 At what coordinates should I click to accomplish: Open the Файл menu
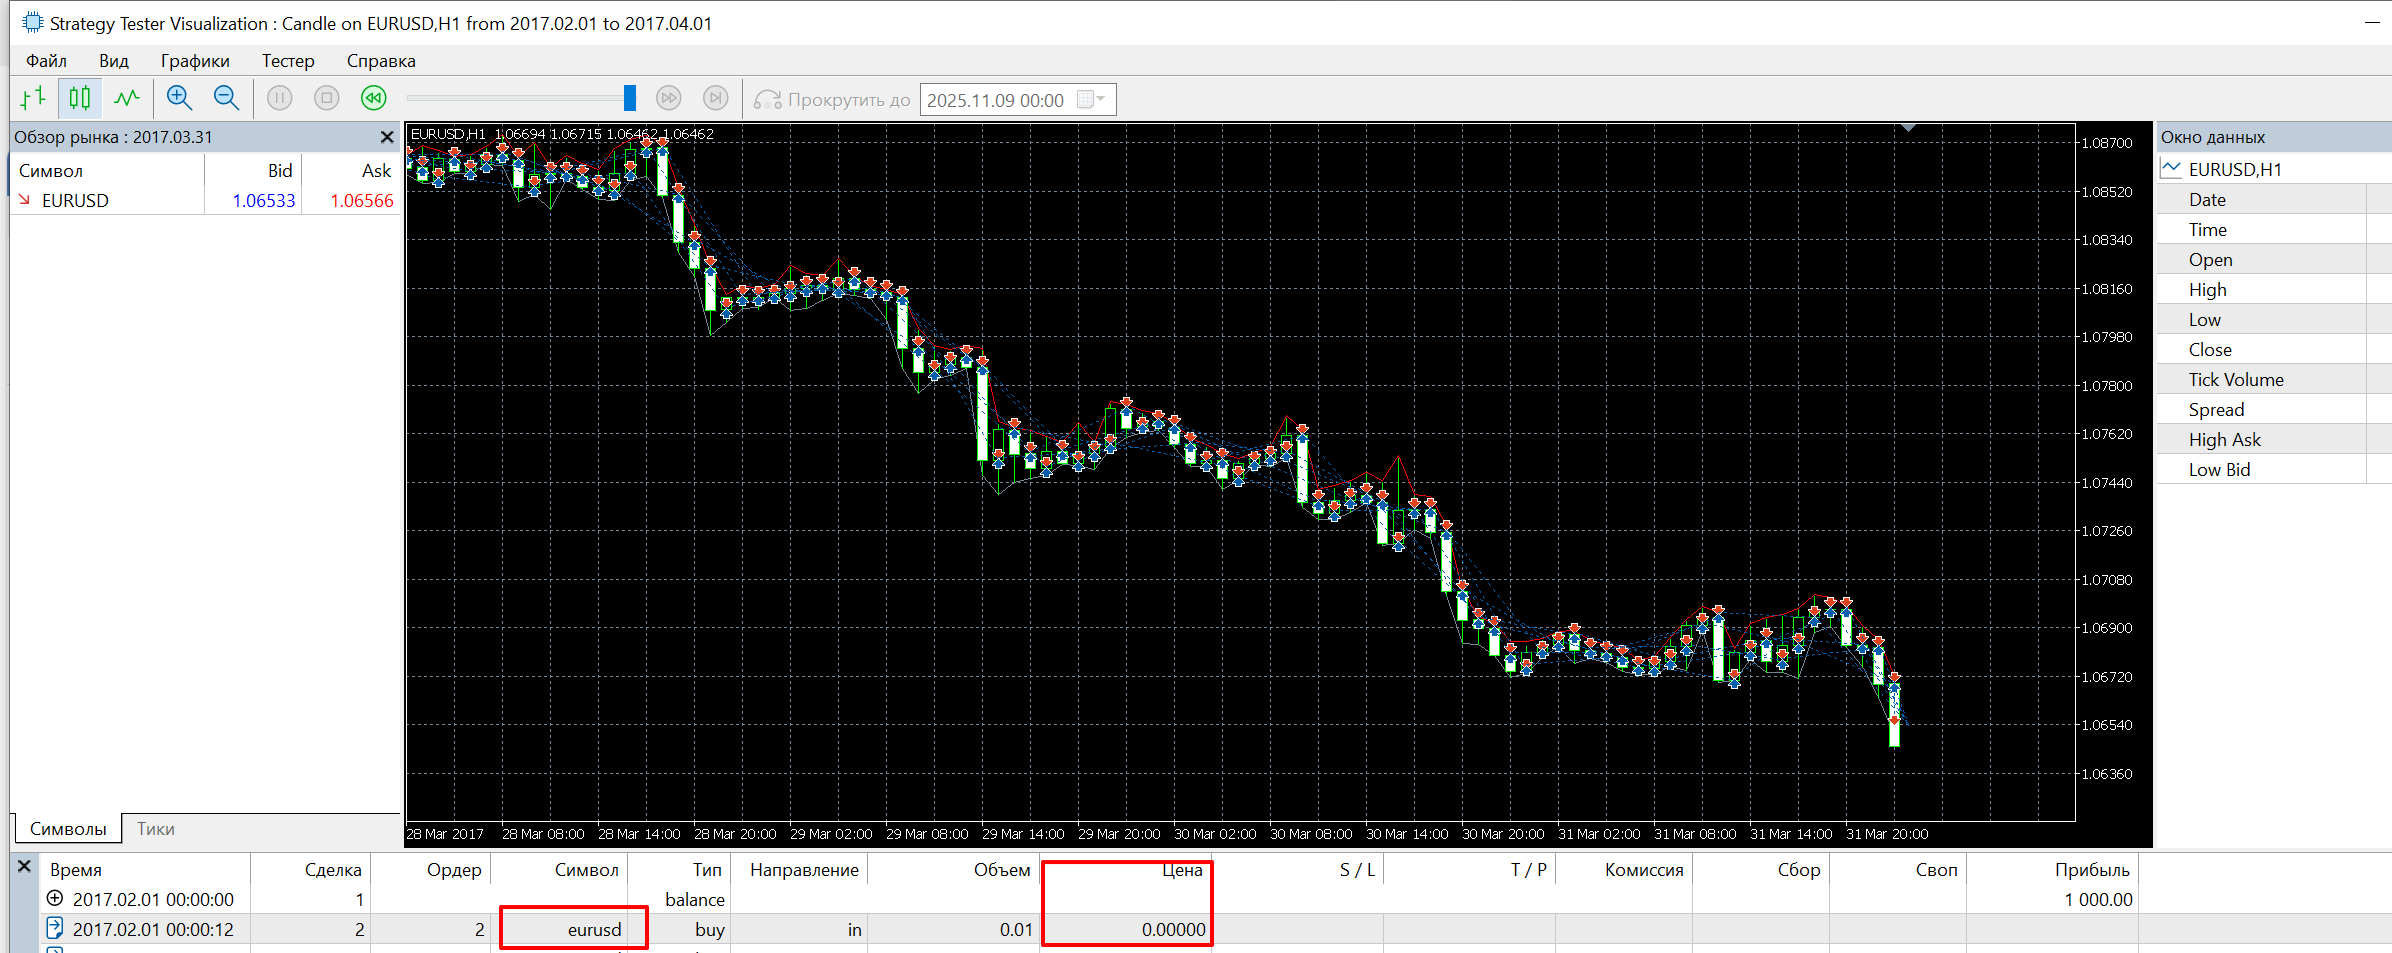click(46, 61)
